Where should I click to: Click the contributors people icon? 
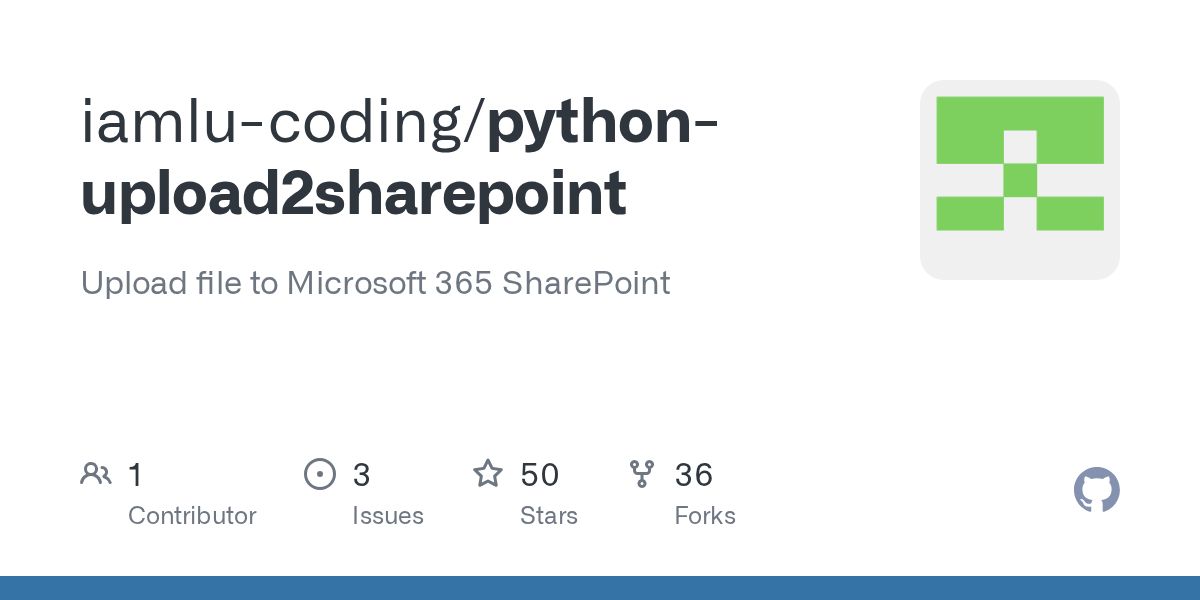(96, 474)
